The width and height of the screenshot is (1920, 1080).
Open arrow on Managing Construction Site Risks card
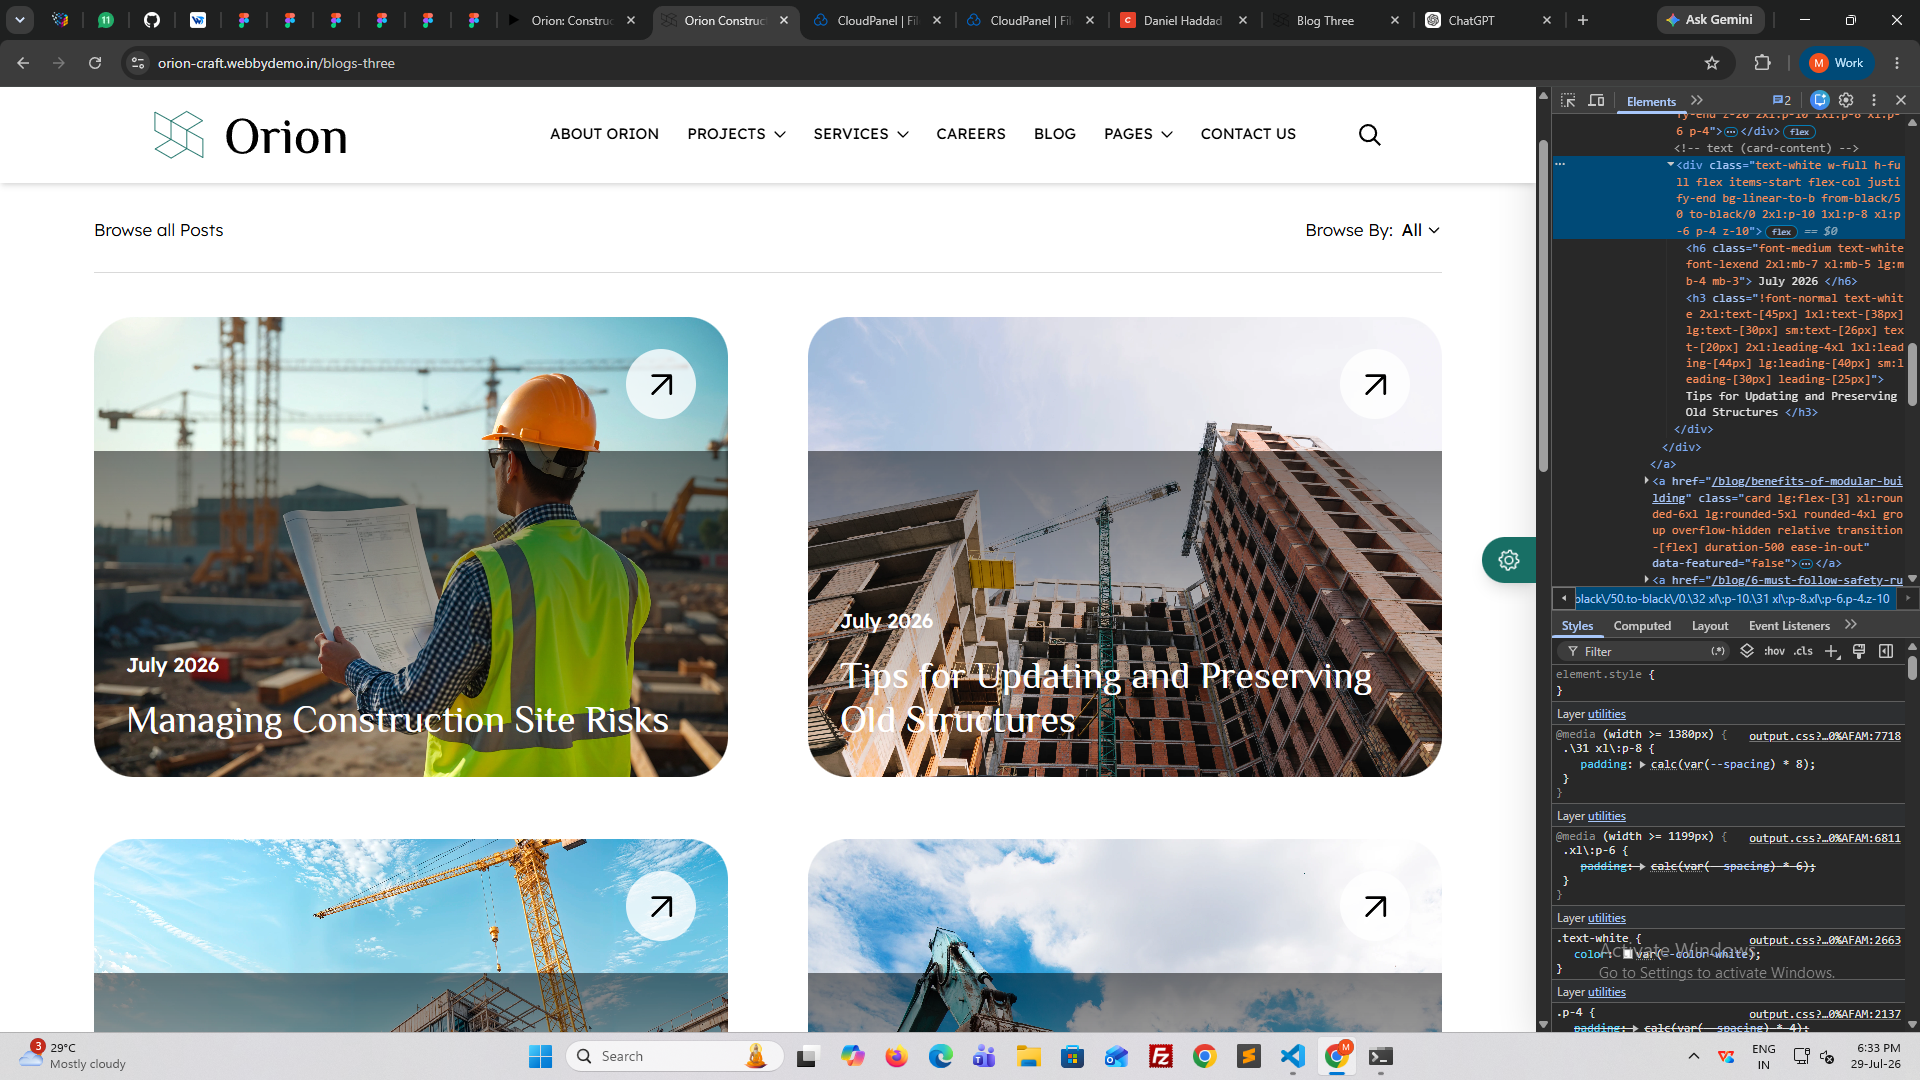(x=661, y=384)
